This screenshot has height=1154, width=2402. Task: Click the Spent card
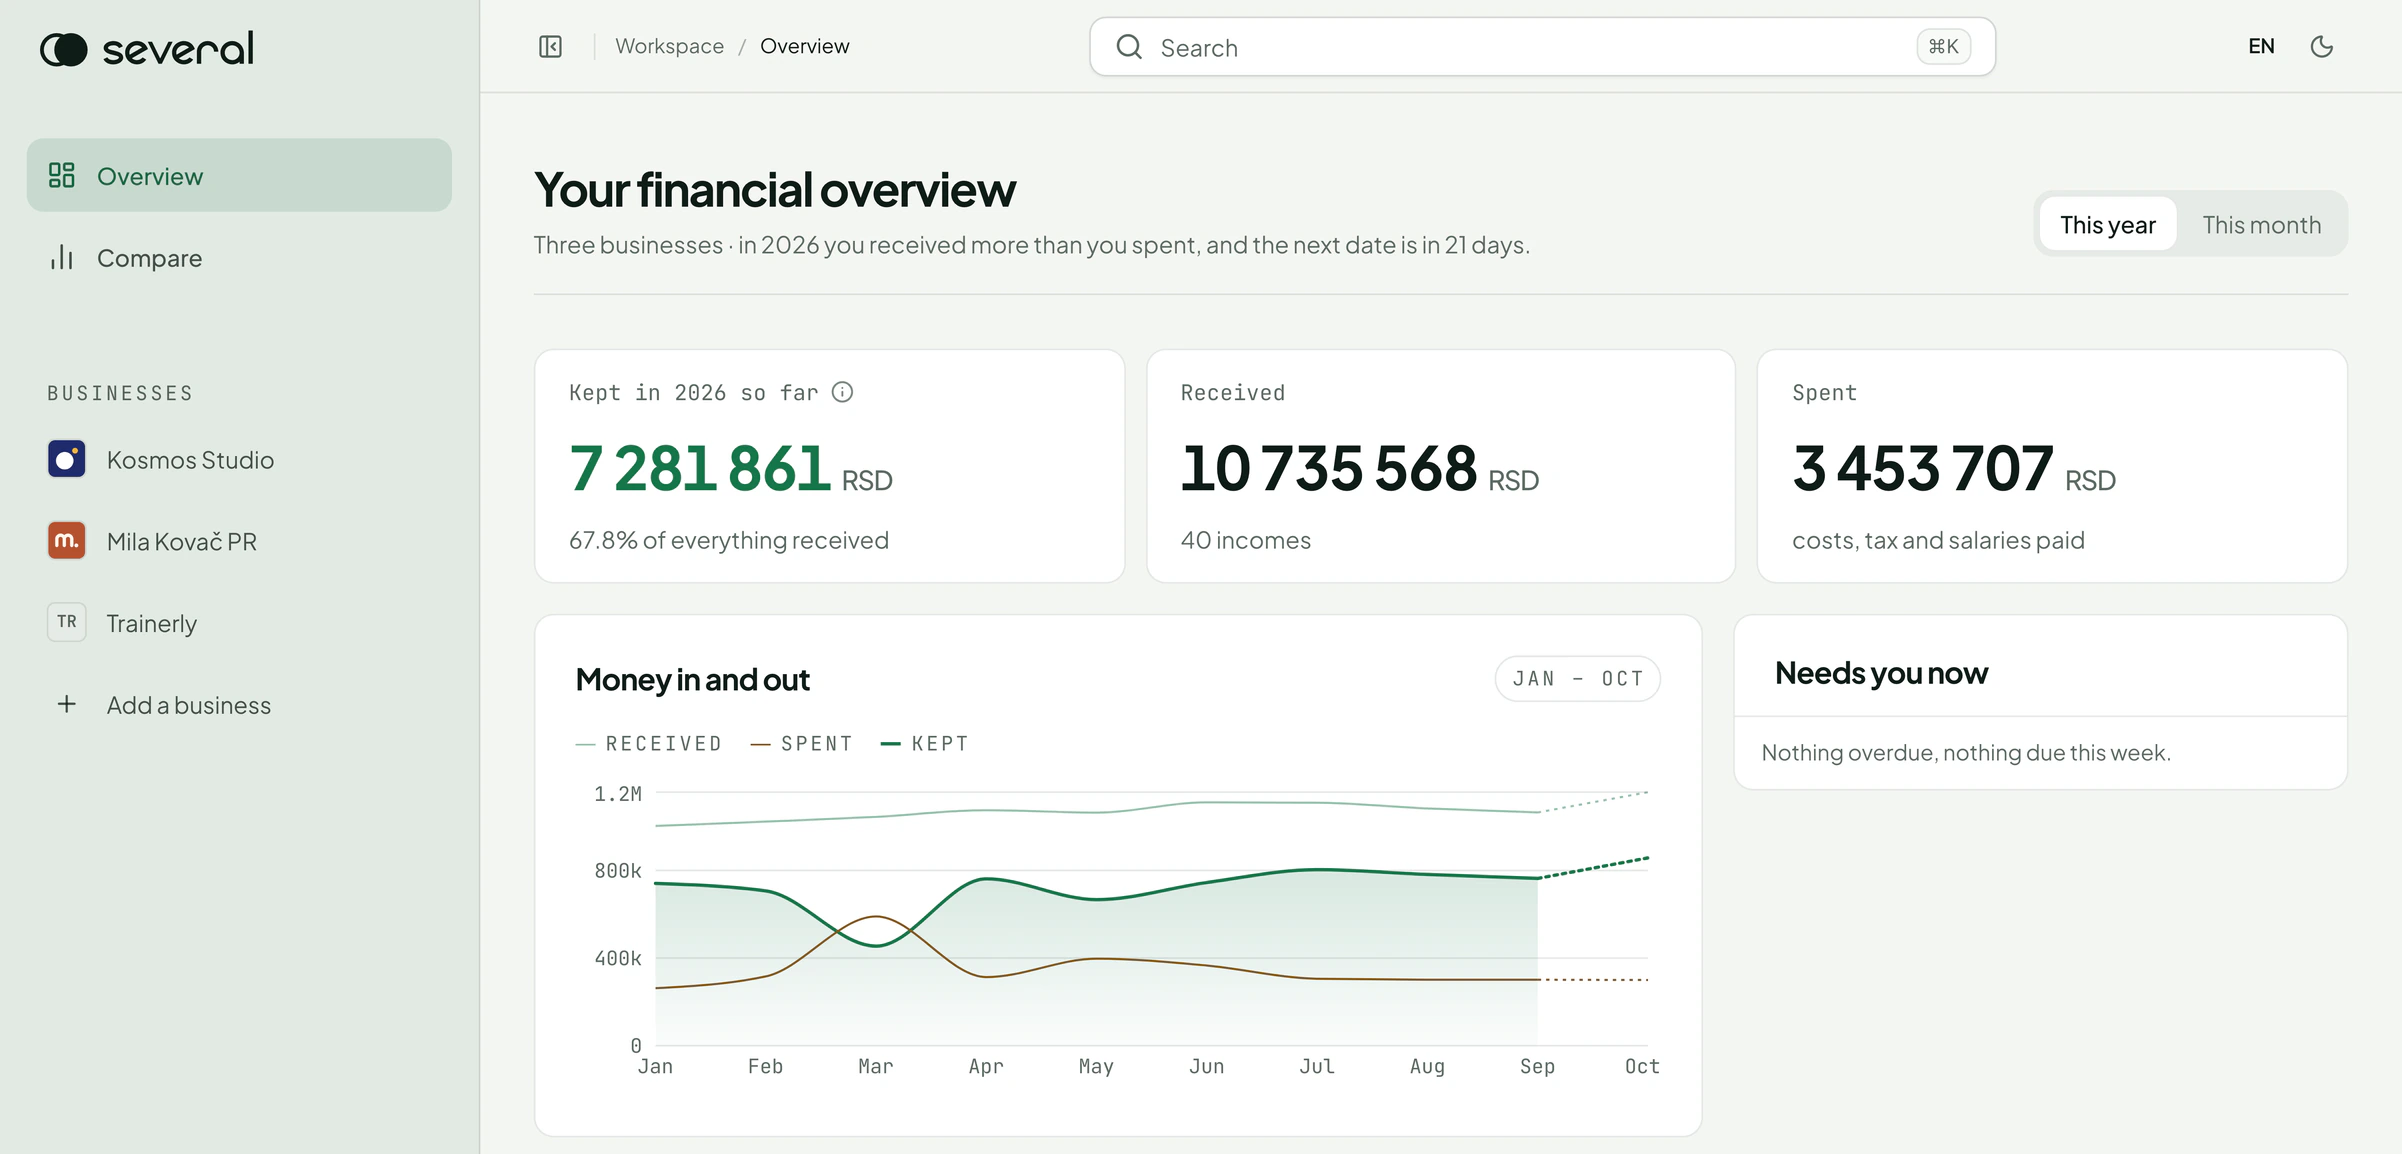point(2052,466)
